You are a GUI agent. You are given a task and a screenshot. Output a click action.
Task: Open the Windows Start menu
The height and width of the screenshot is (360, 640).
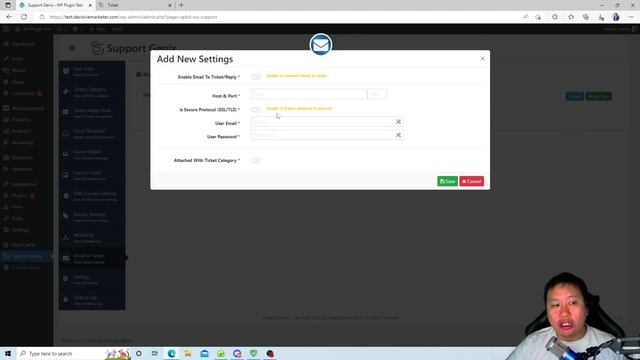pos(8,353)
